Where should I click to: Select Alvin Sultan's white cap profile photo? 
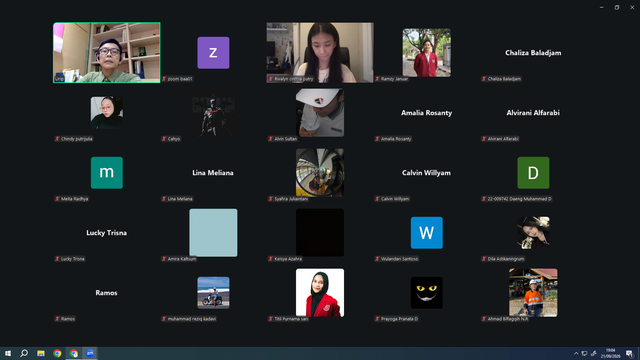tap(320, 113)
